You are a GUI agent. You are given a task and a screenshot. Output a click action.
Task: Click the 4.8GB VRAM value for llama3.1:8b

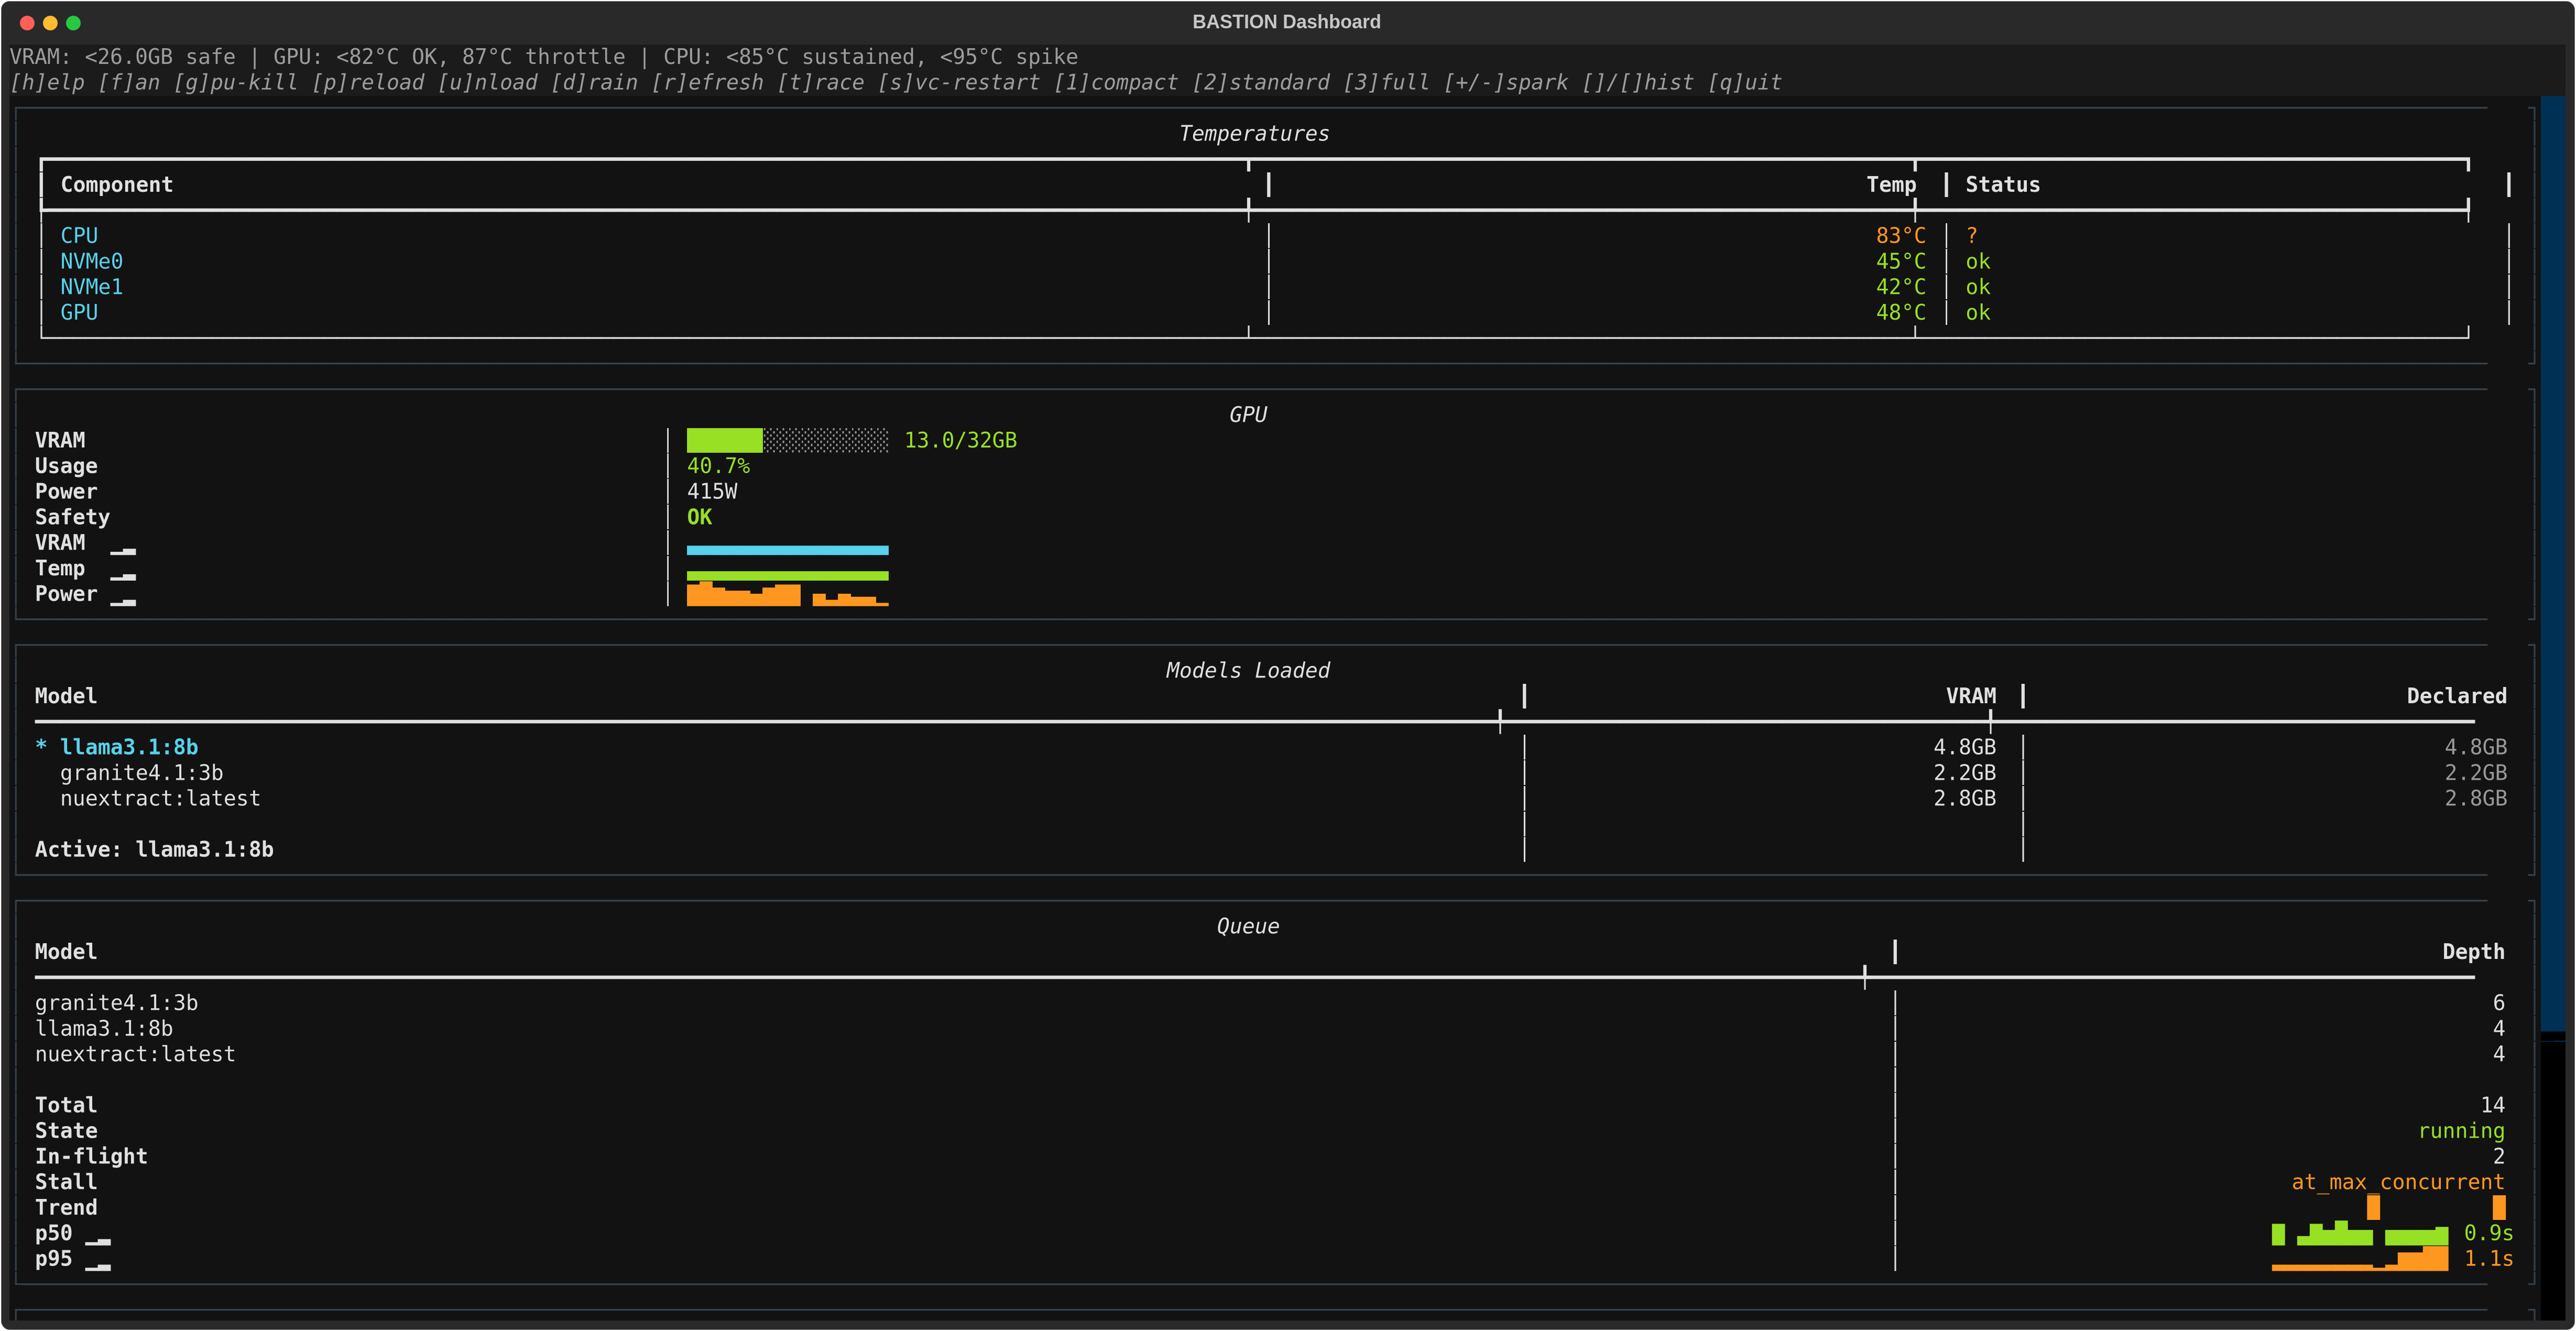coord(1964,747)
